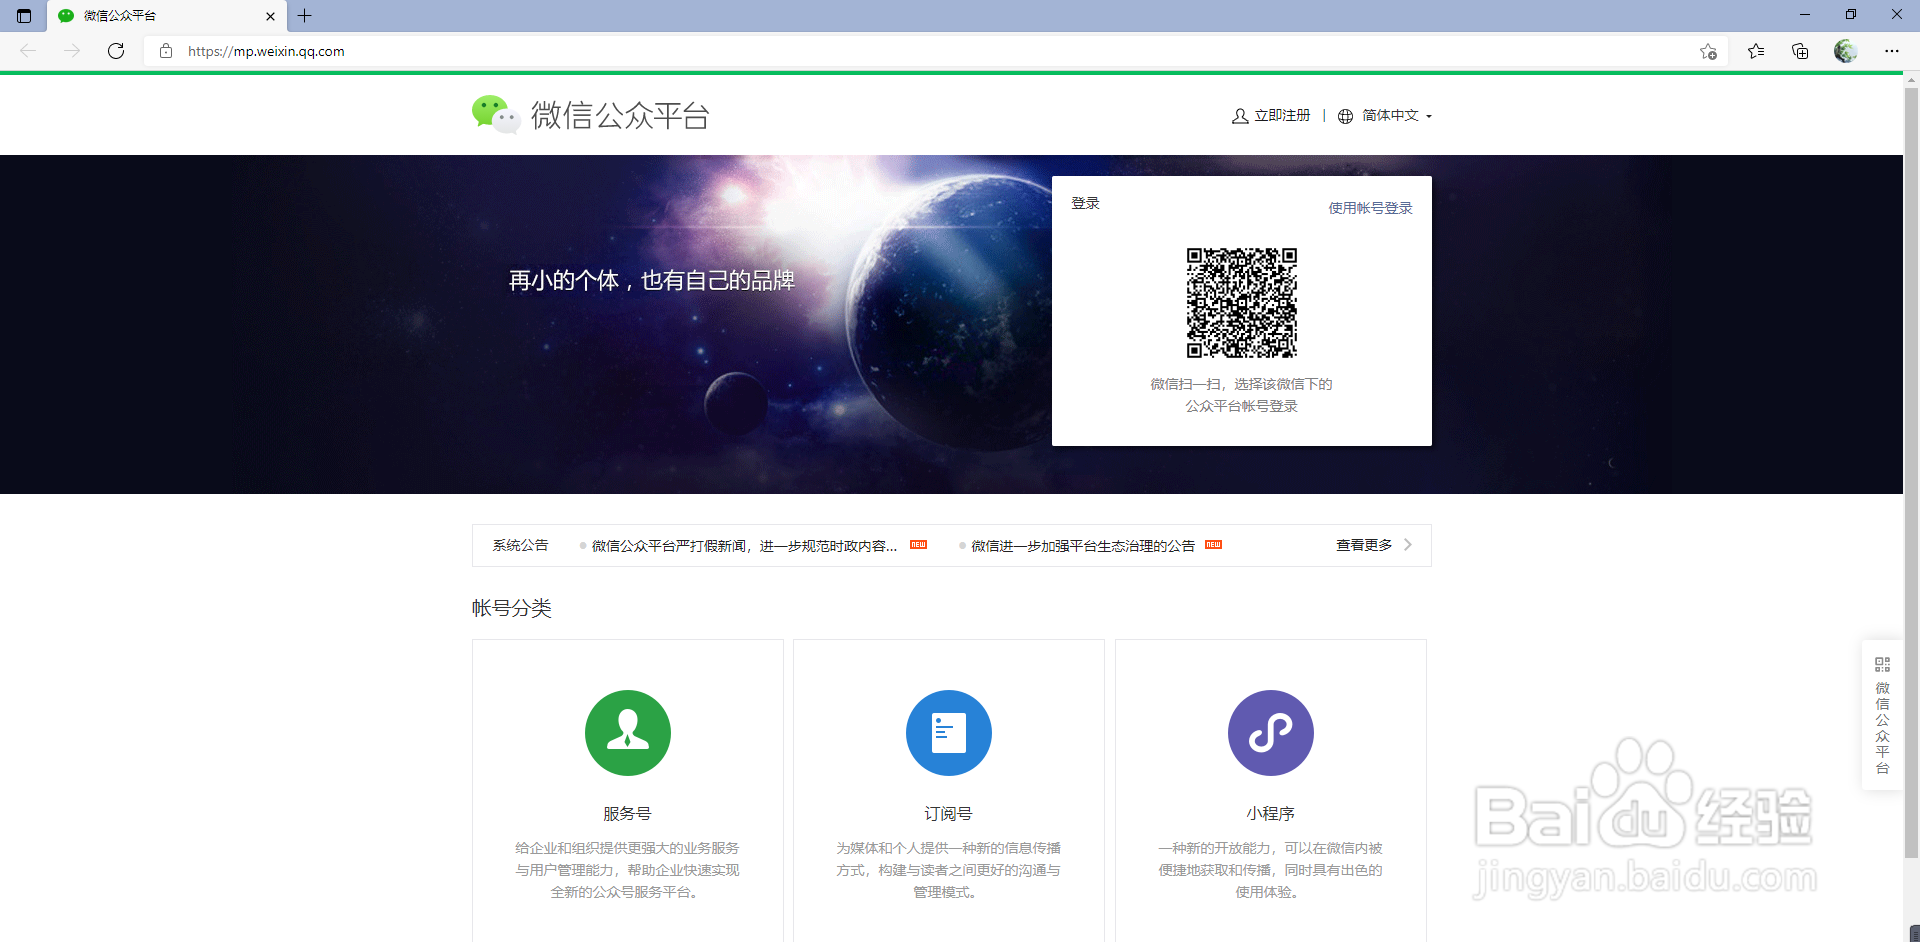Refresh the current page
The height and width of the screenshot is (942, 1920).
pyautogui.click(x=116, y=51)
